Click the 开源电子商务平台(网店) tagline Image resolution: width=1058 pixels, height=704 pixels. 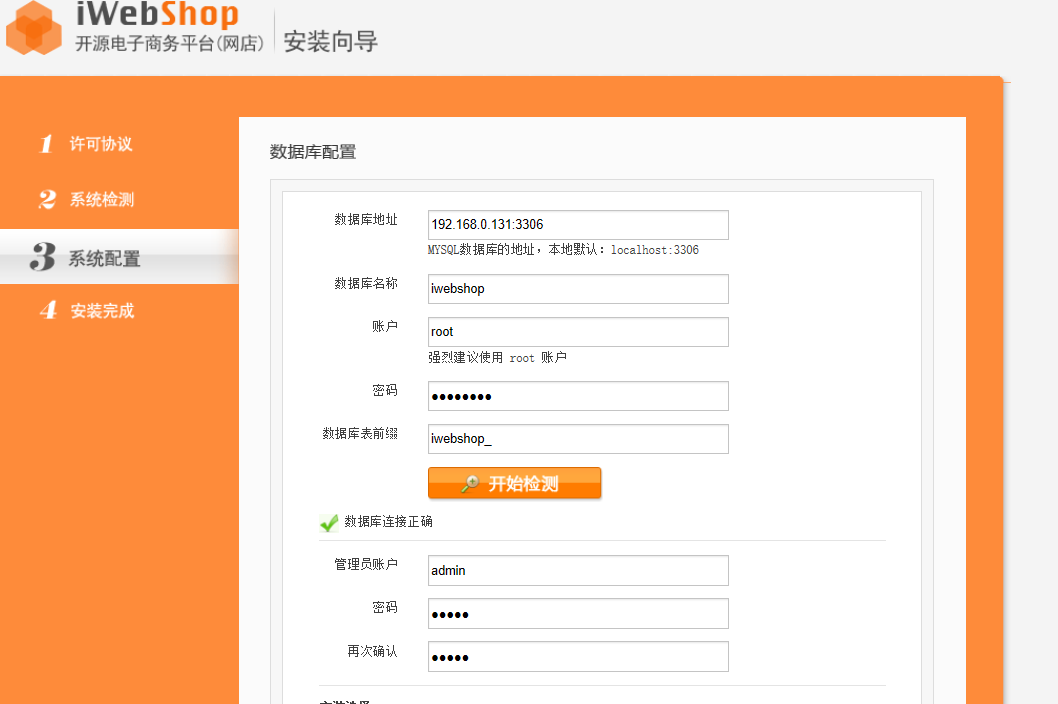pos(169,44)
